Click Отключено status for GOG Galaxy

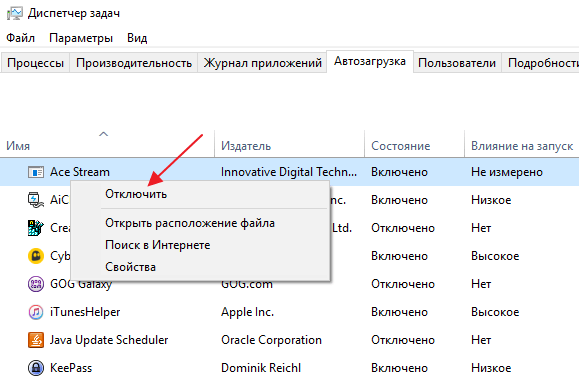point(403,284)
